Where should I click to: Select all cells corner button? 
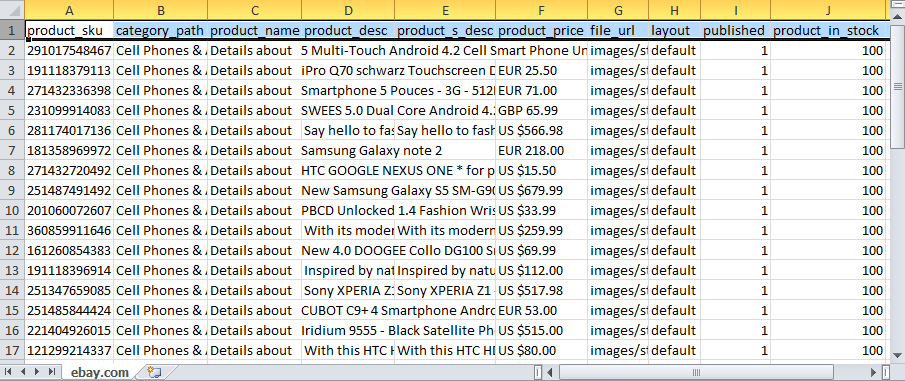pyautogui.click(x=12, y=10)
